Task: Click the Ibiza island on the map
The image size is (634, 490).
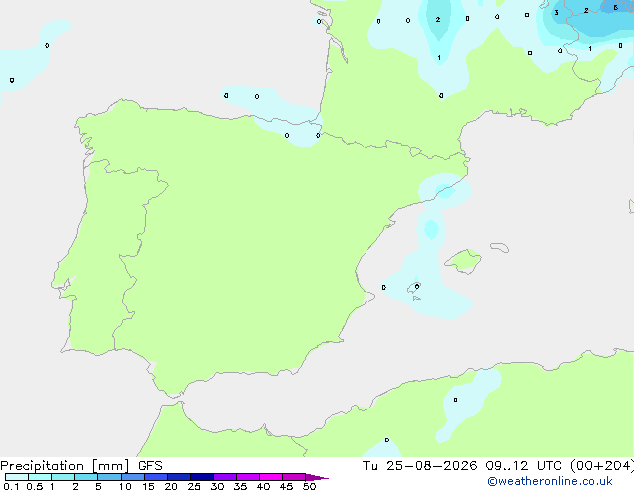Action: (414, 288)
